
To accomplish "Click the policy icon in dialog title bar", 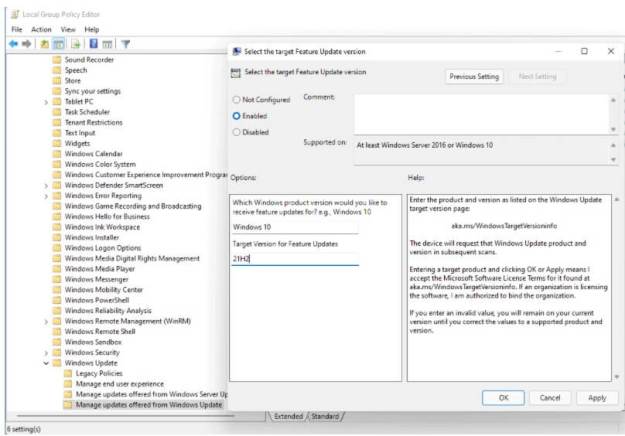I will coord(237,51).
